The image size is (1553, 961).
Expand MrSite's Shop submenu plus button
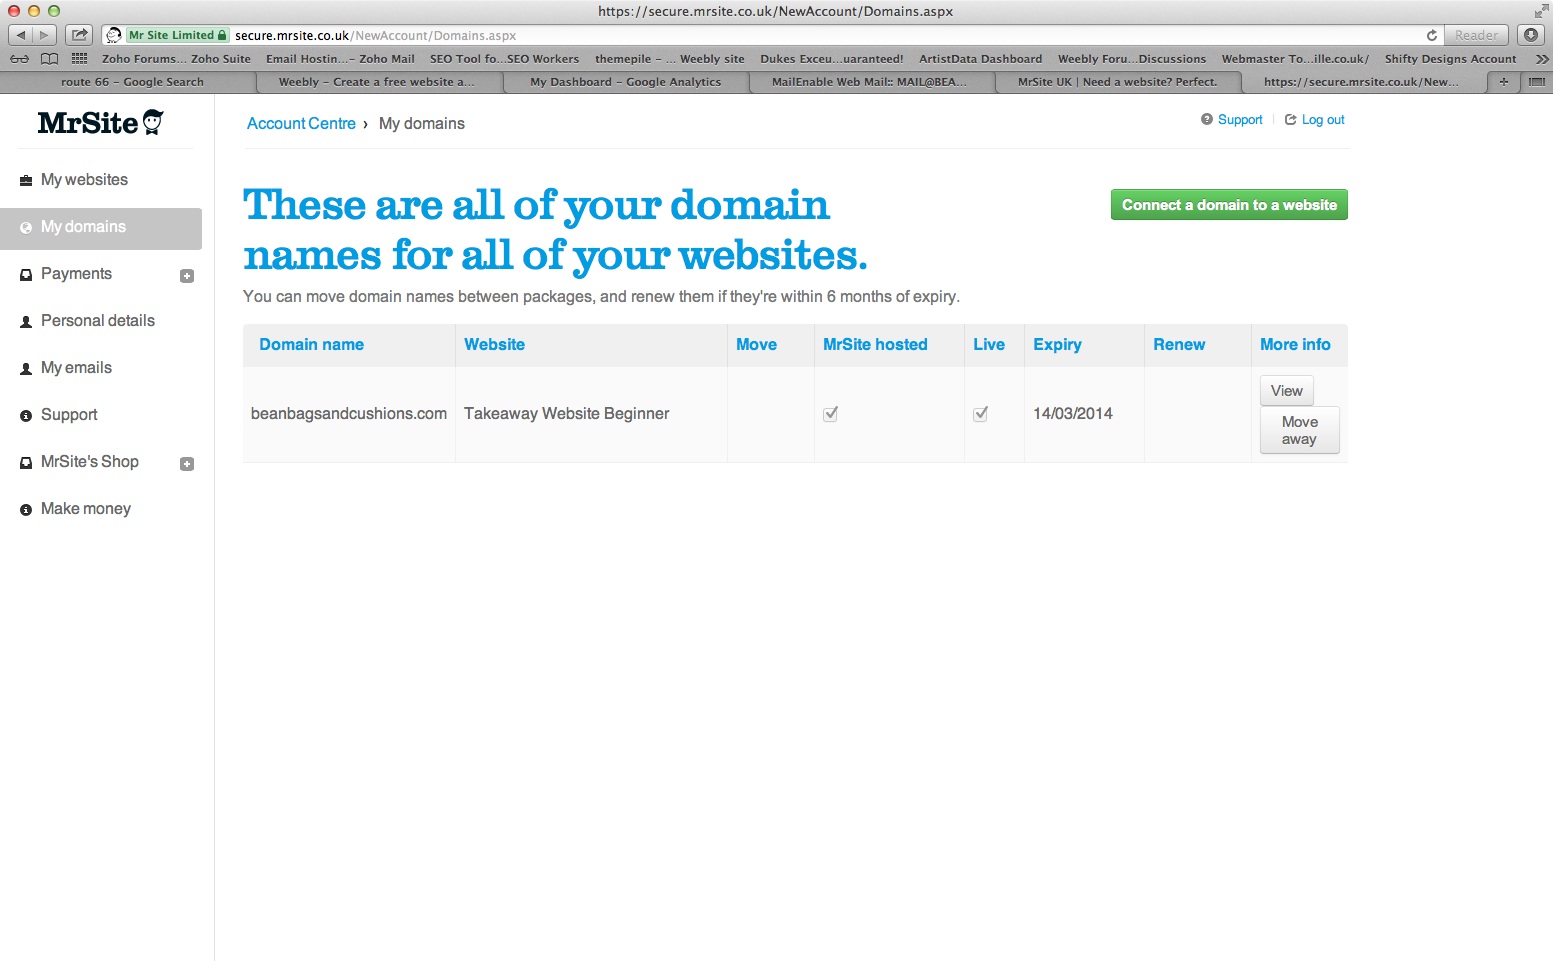coord(187,464)
